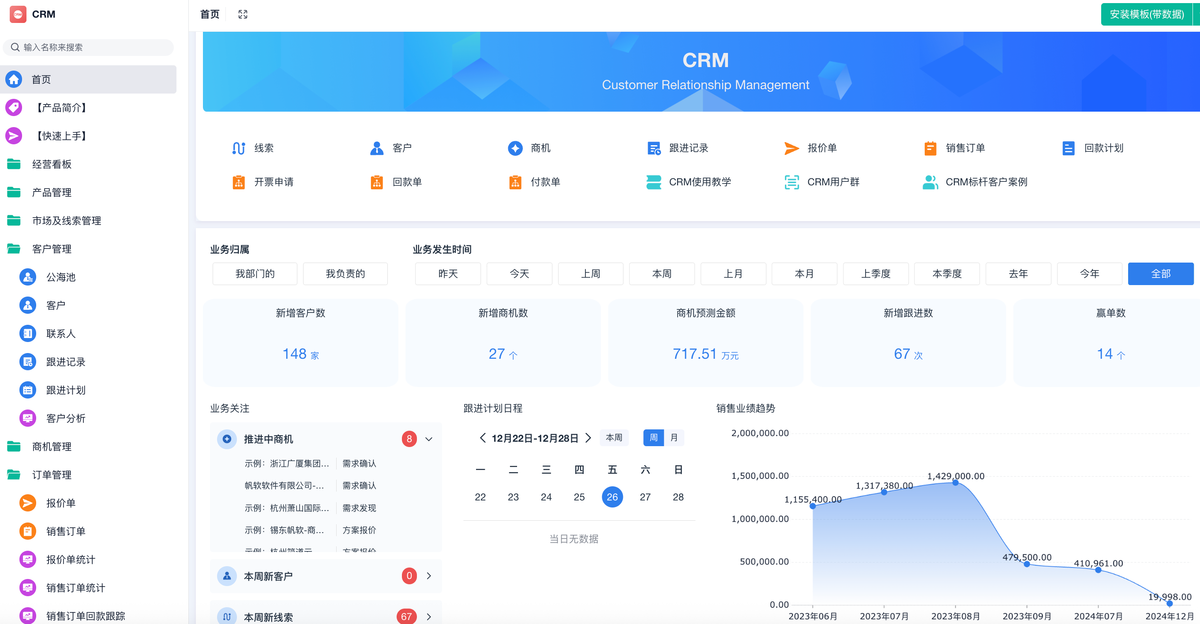This screenshot has height=624, width=1200.
Task: Open 报价单 shortcut in the dashboard grid
Action: point(811,148)
